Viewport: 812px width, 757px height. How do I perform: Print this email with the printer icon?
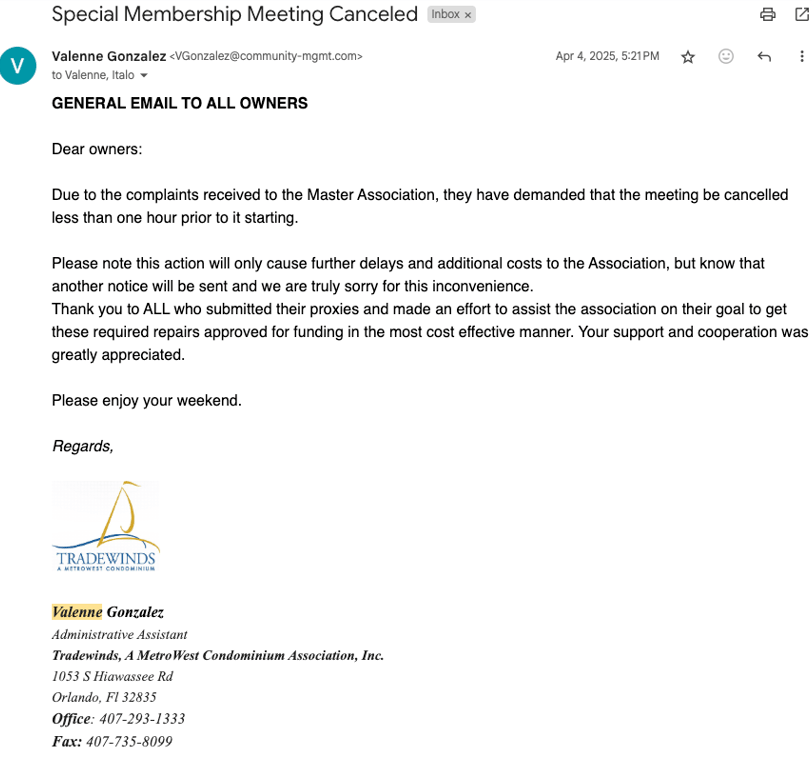pos(767,14)
